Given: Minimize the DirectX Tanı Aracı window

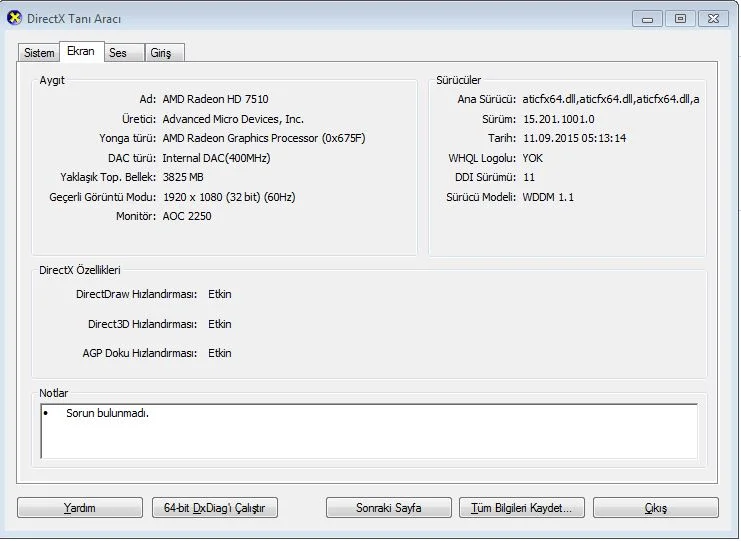Looking at the screenshot, I should (x=647, y=19).
